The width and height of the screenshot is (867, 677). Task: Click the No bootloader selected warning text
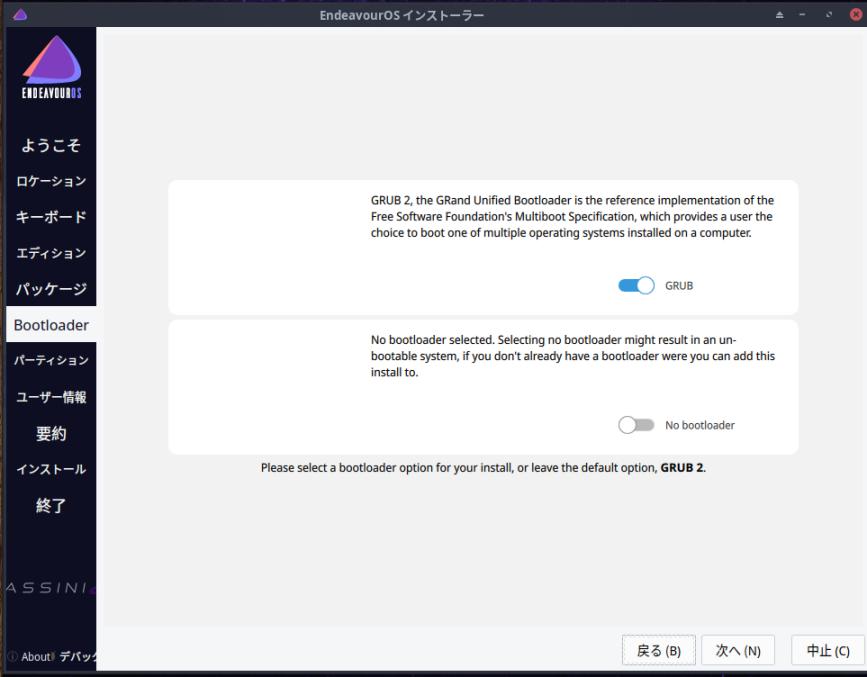[x=572, y=356]
